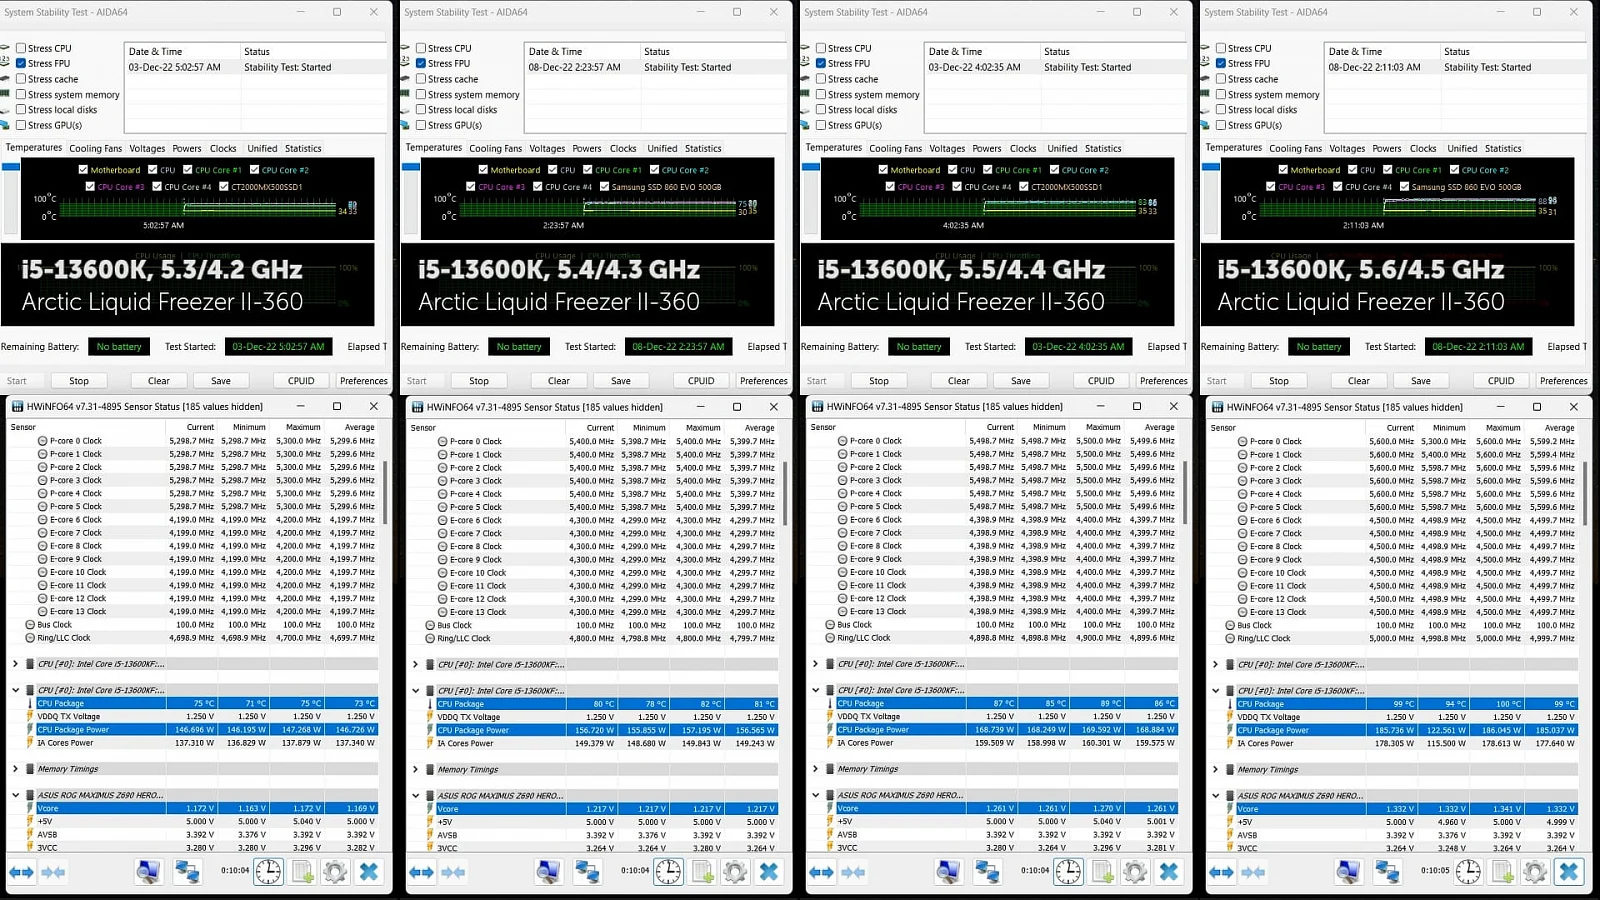
Task: Untick CPU Core #1 checkbox in 5.5/4.4 GHz window
Action: coord(987,170)
